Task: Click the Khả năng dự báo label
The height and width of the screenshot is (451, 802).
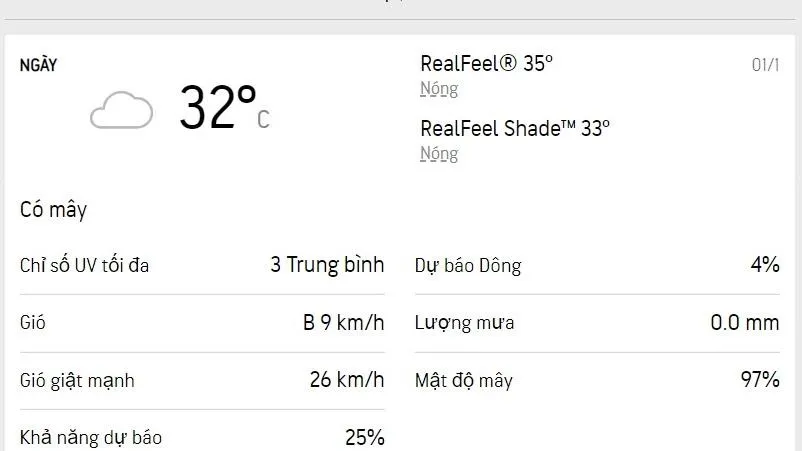Action: (91, 438)
